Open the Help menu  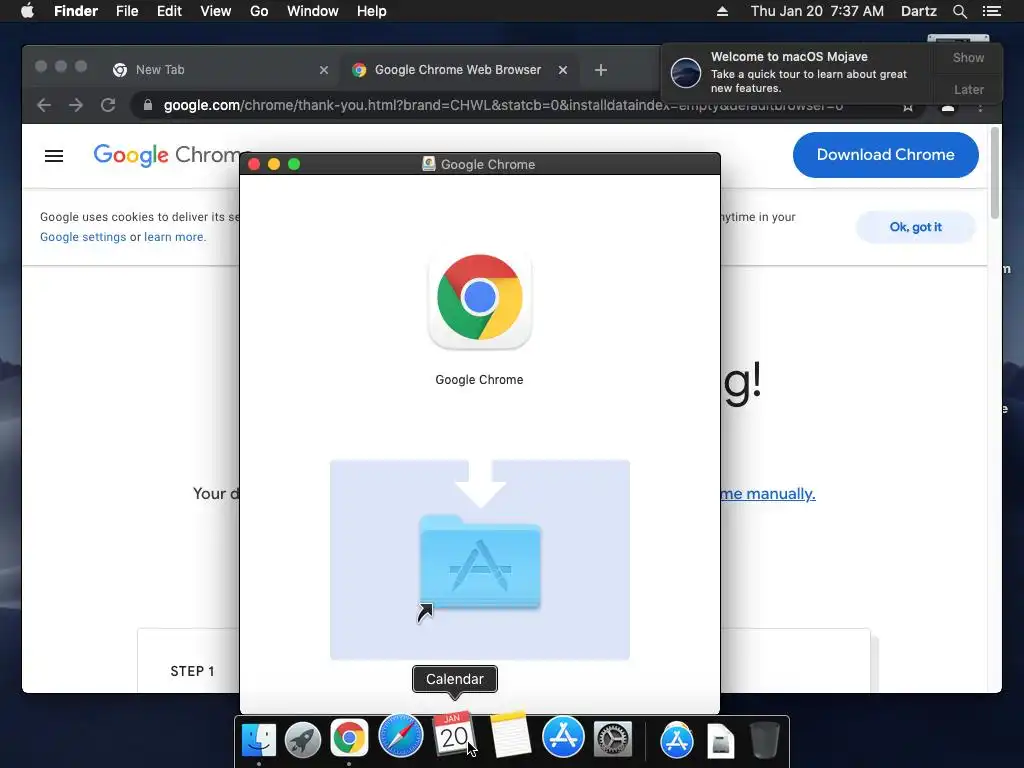[x=372, y=11]
